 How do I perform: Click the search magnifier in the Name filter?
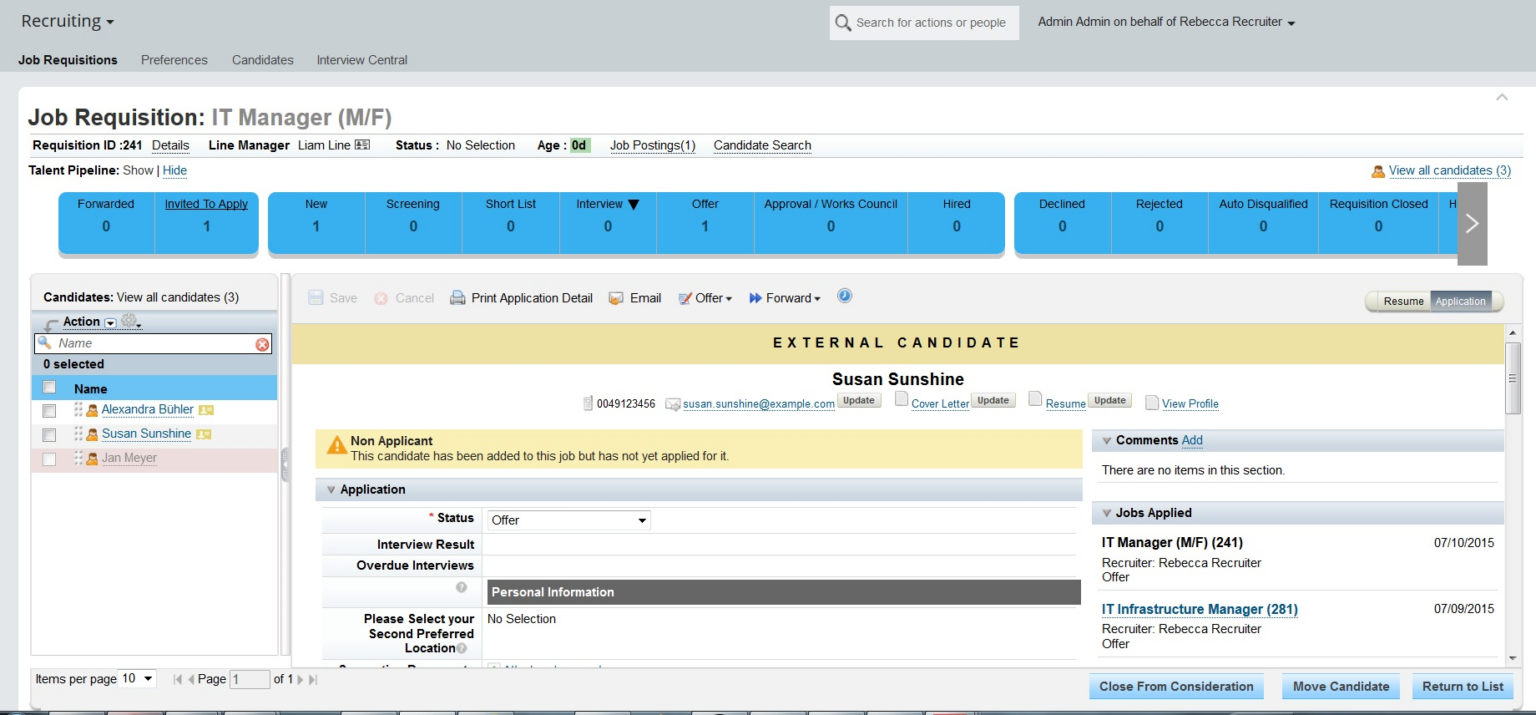pyautogui.click(x=45, y=343)
